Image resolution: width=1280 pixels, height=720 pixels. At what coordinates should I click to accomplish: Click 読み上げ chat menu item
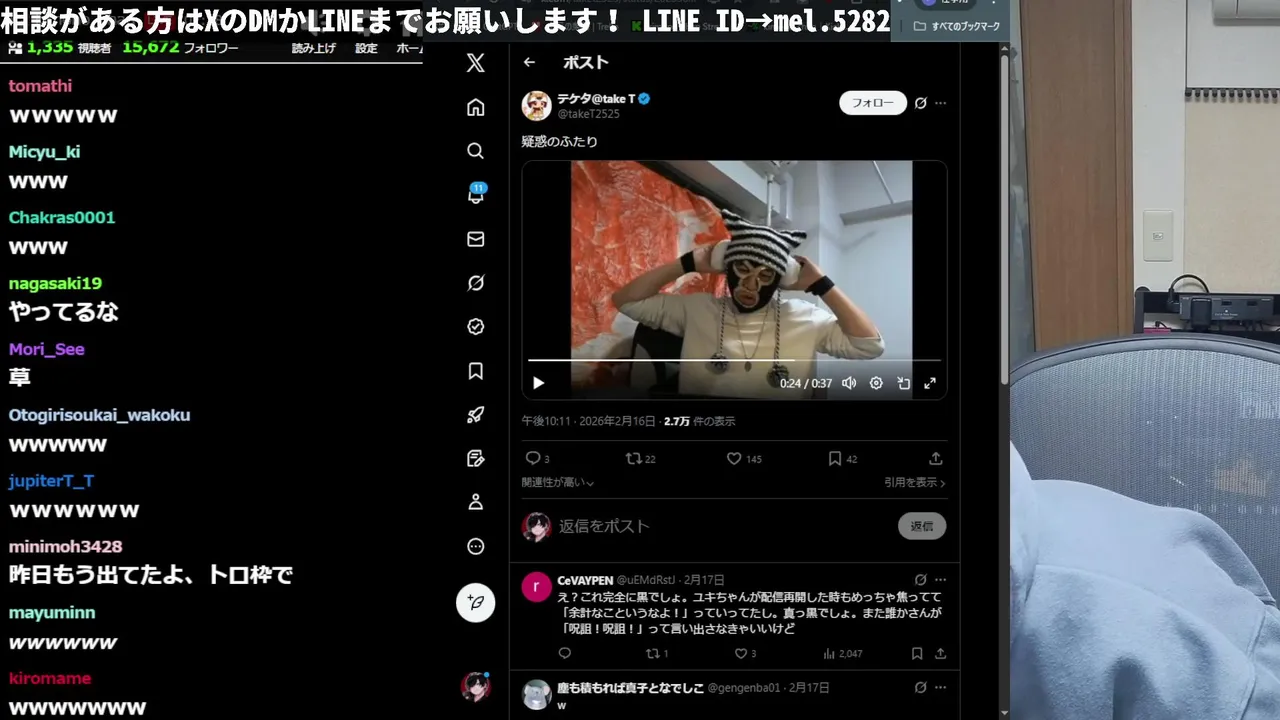[x=314, y=48]
